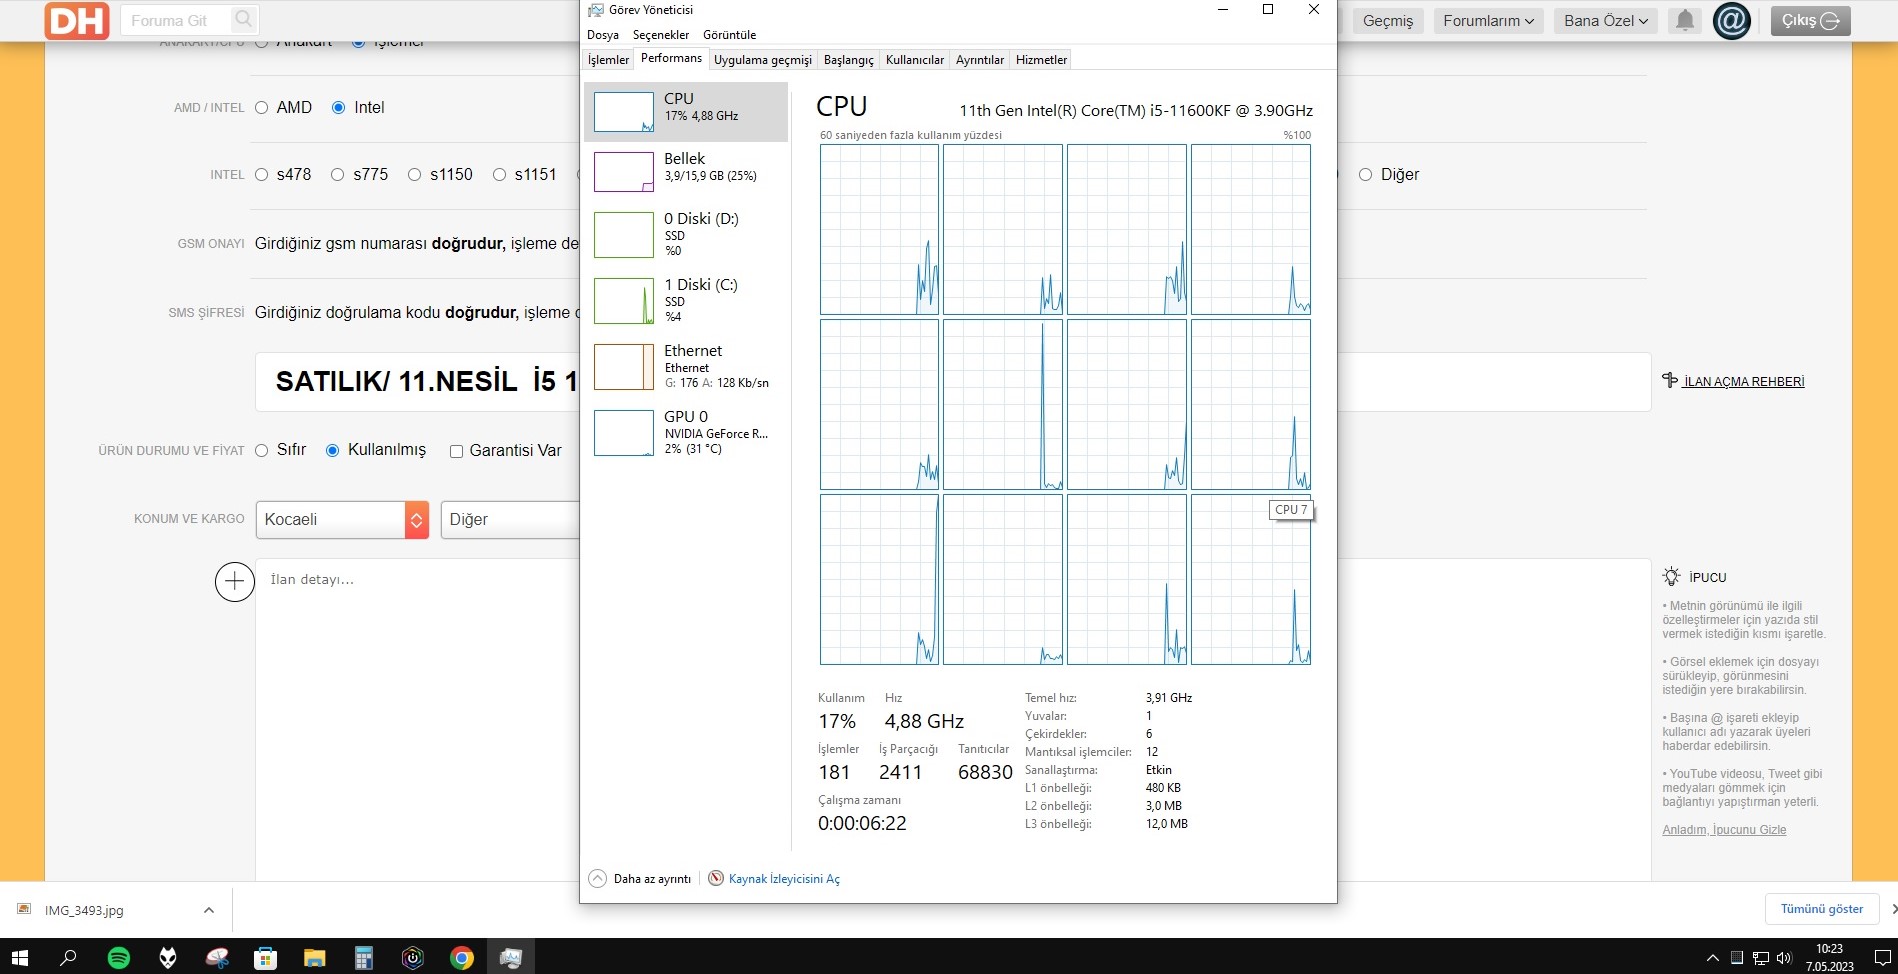Open Microsoft Store from the taskbar
This screenshot has height=974, width=1898.
[x=265, y=958]
